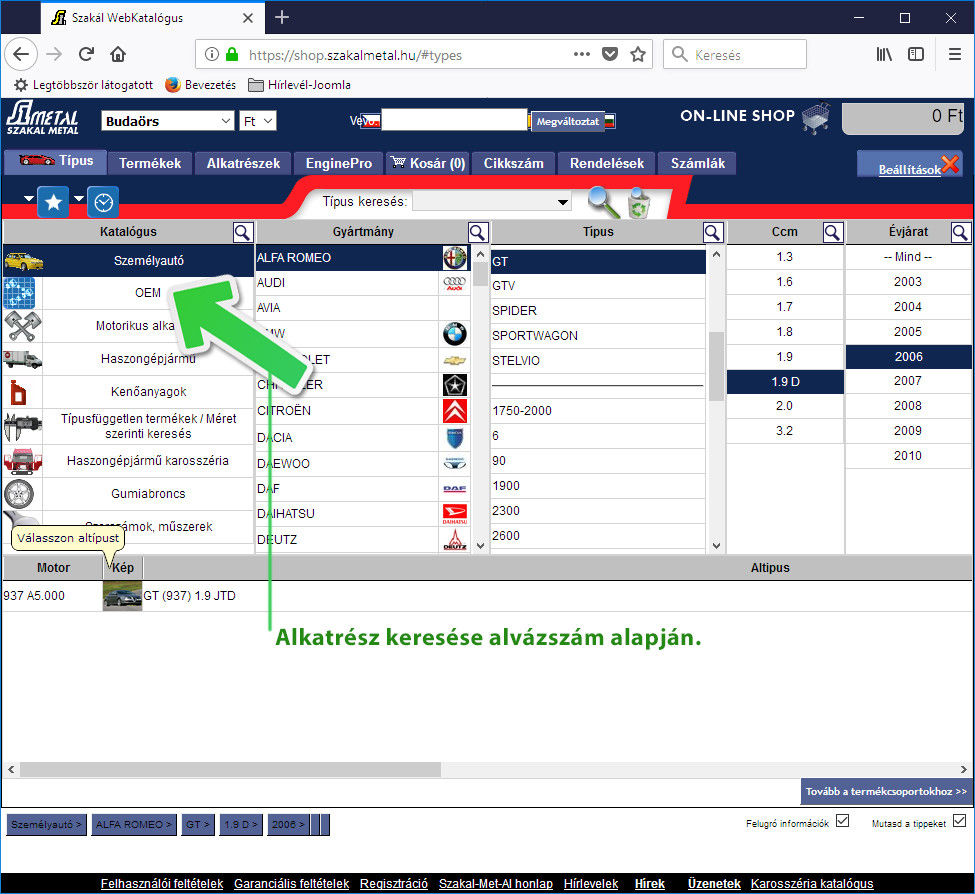The width and height of the screenshot is (975, 894).
Task: Select the STELVIO type row
Action: point(598,361)
